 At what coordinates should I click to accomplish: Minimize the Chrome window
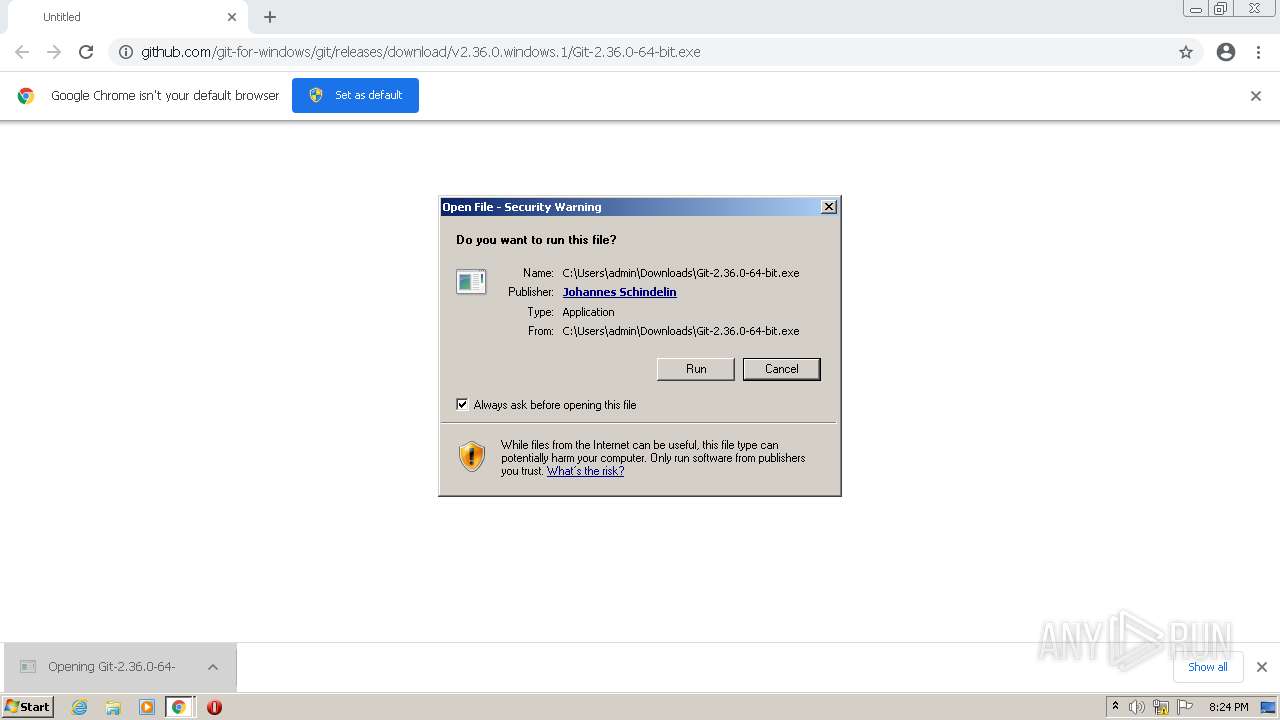pos(1195,9)
